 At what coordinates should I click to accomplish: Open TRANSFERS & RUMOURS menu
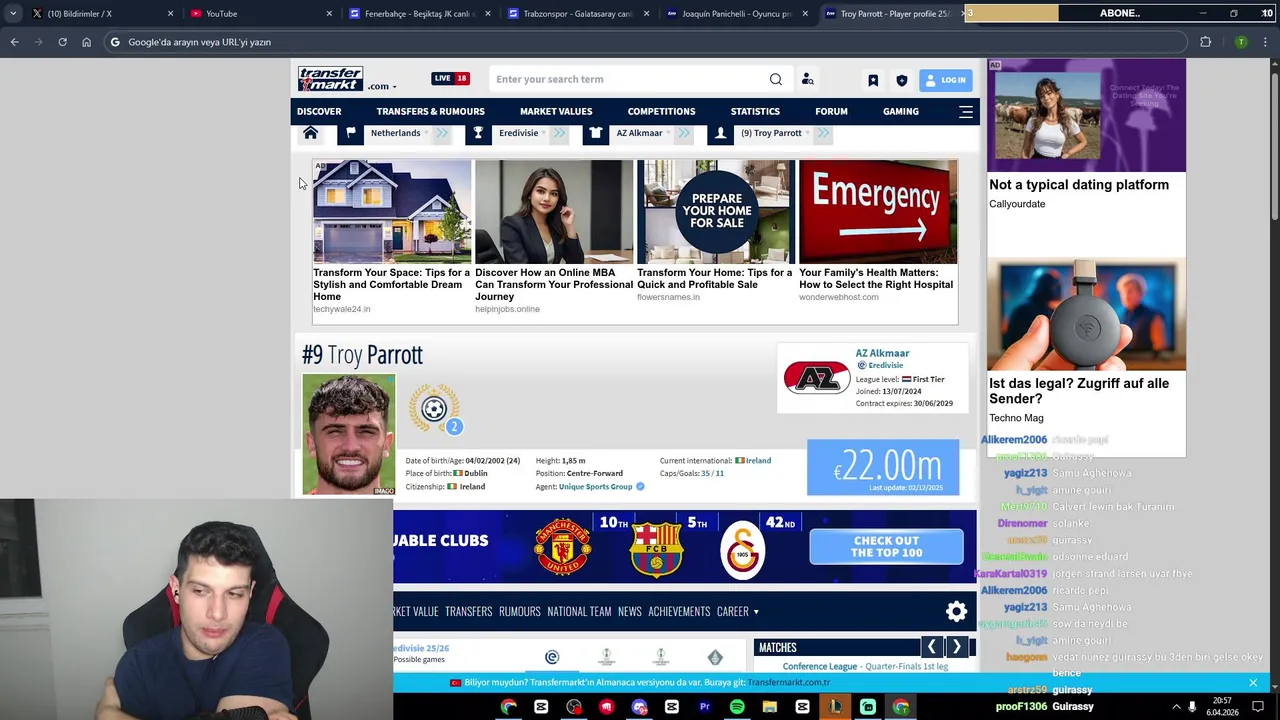430,111
